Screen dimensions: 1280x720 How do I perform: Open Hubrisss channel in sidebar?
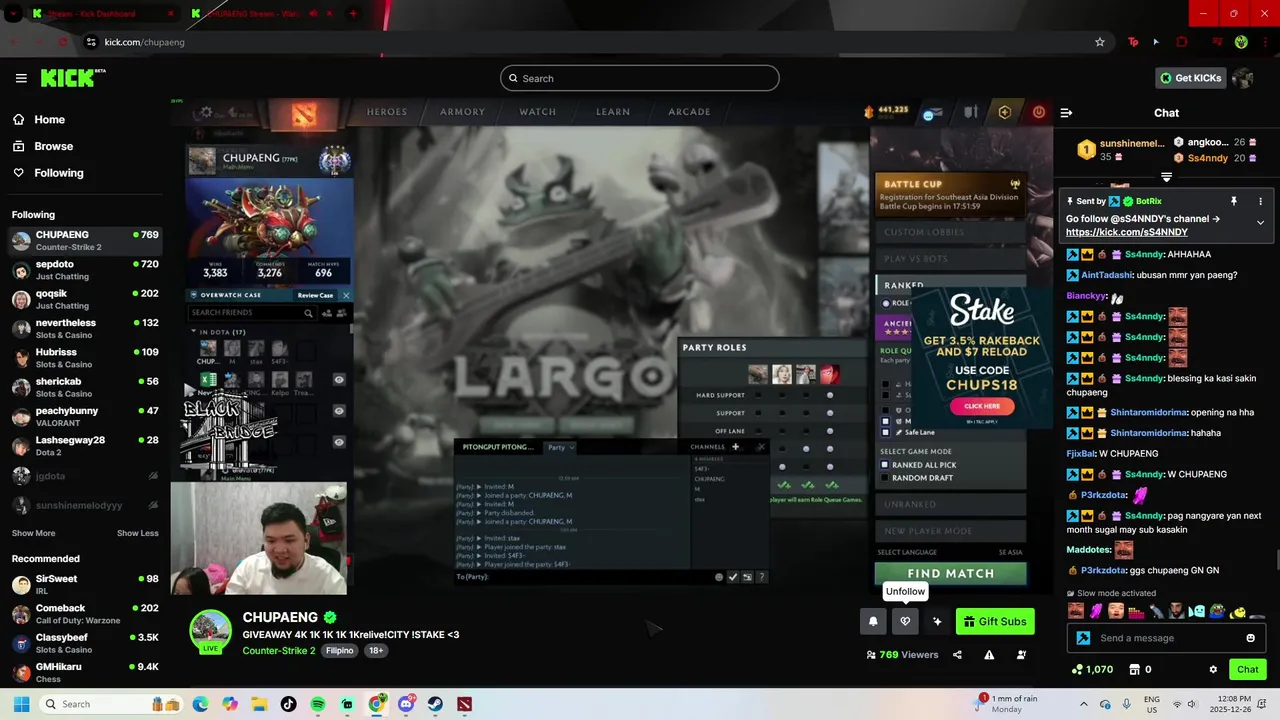tap(85, 358)
